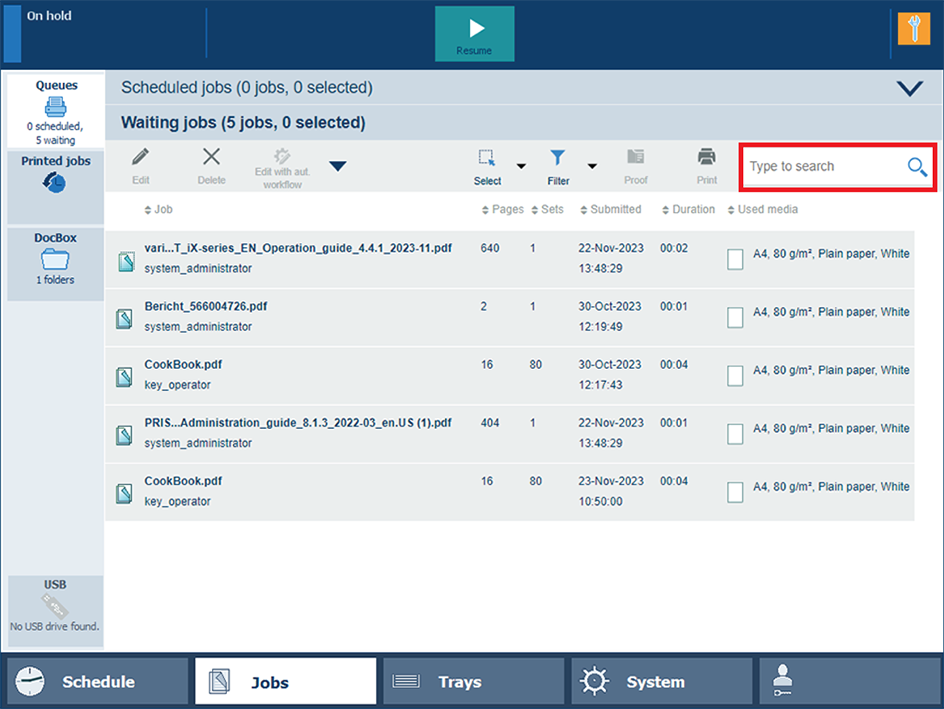Open the wrench maintenance icon
The height and width of the screenshot is (709, 944).
[914, 29]
